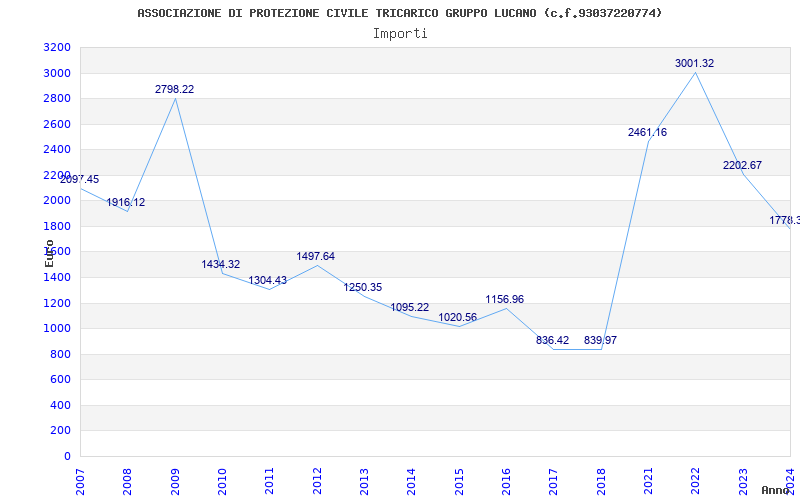Click the 2798.22 data point label
Image resolution: width=800 pixels, height=500 pixels.
click(174, 89)
